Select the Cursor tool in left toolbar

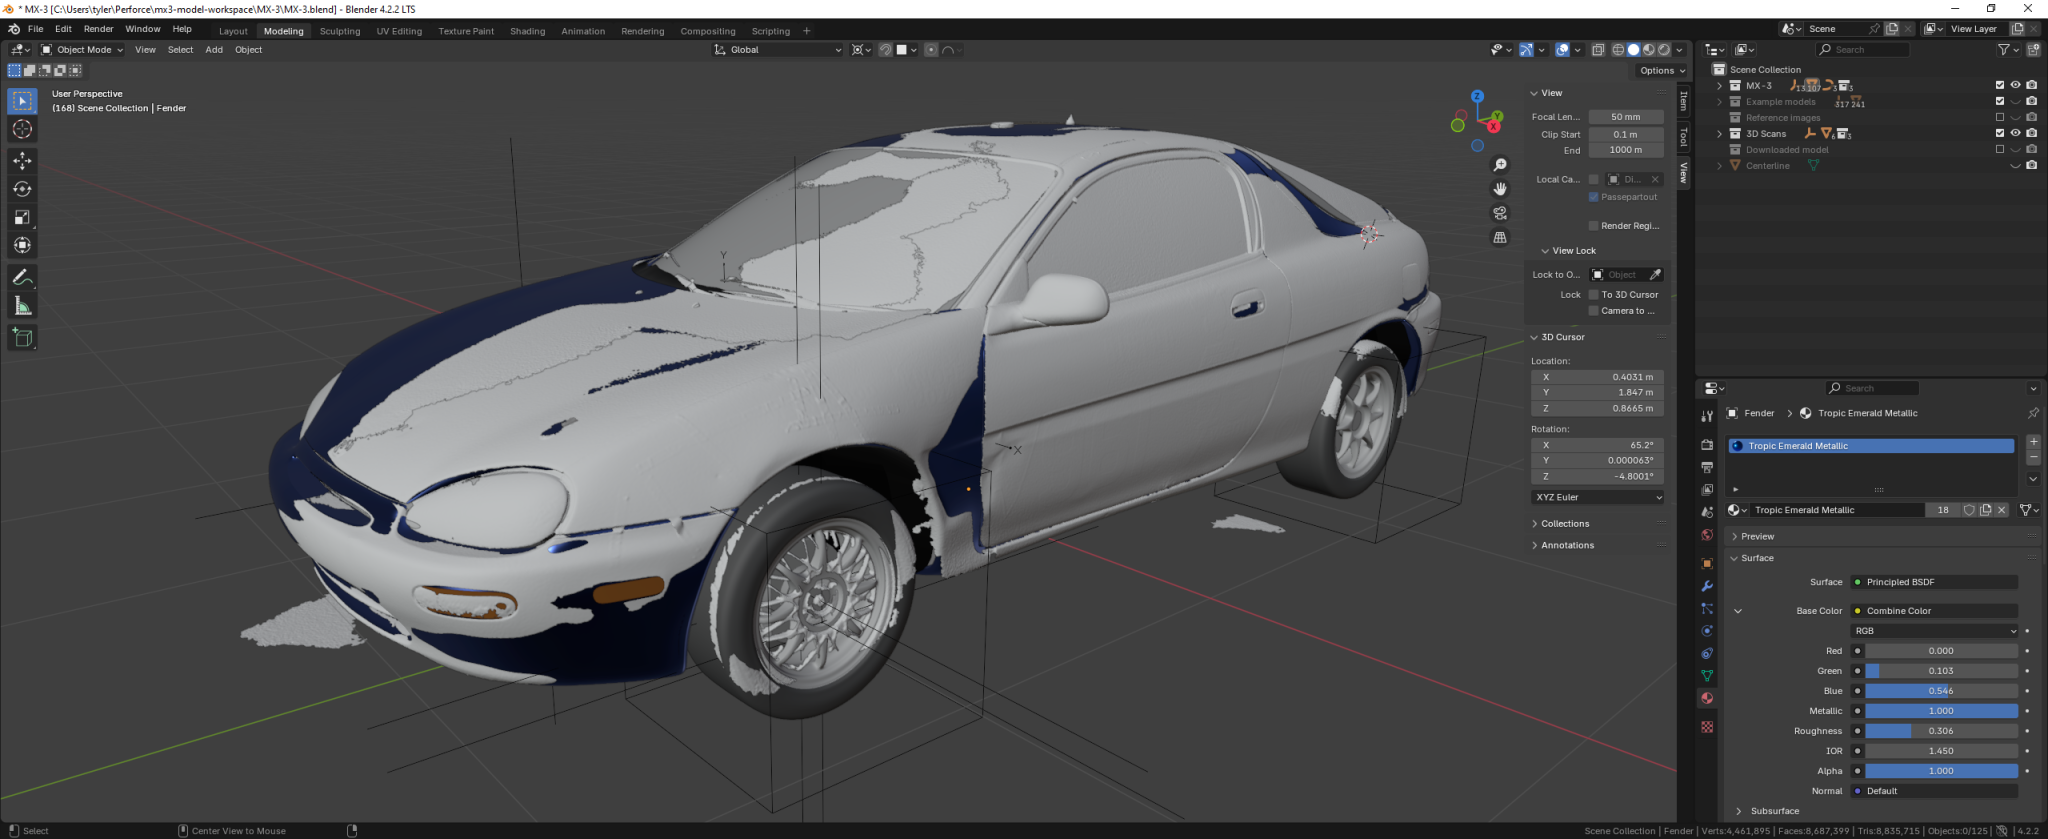[22, 129]
